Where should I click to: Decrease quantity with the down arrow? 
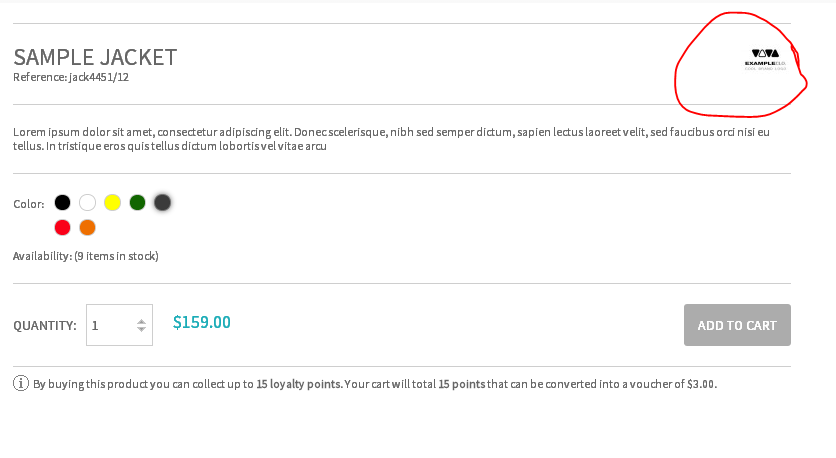coord(141,329)
